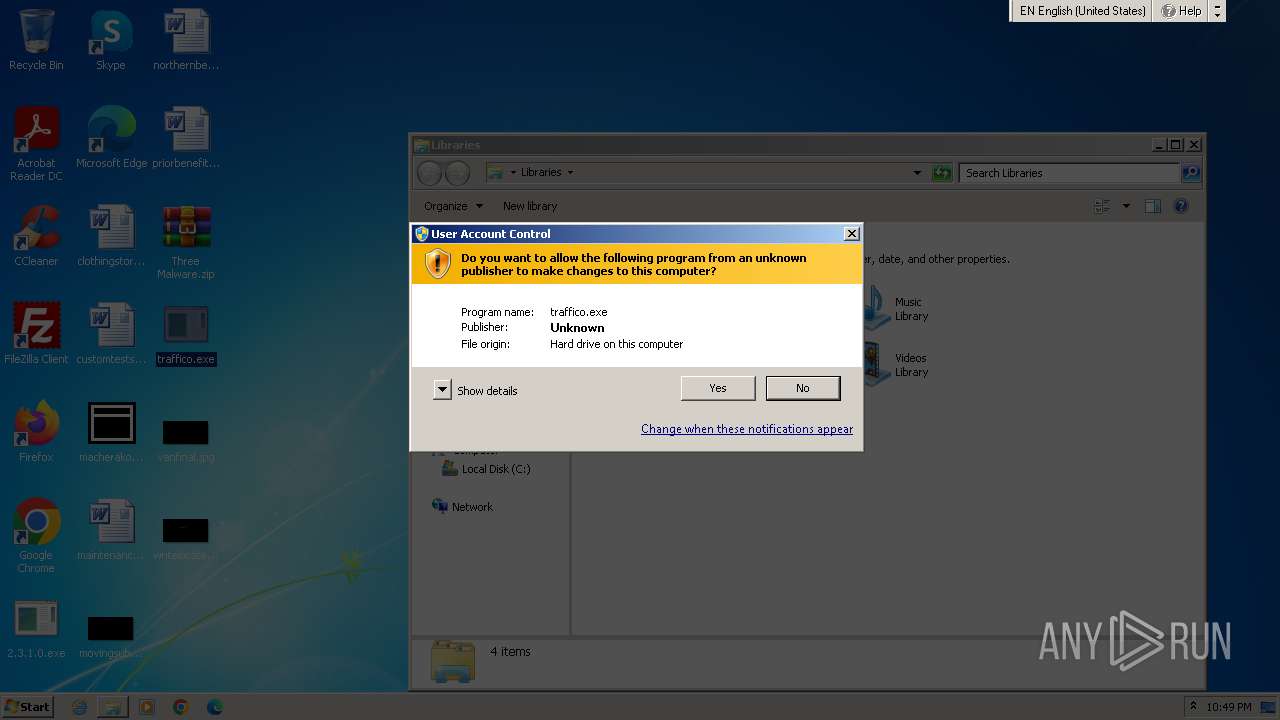Image resolution: width=1280 pixels, height=720 pixels.
Task: Click Yes in User Account Control
Action: (718, 388)
